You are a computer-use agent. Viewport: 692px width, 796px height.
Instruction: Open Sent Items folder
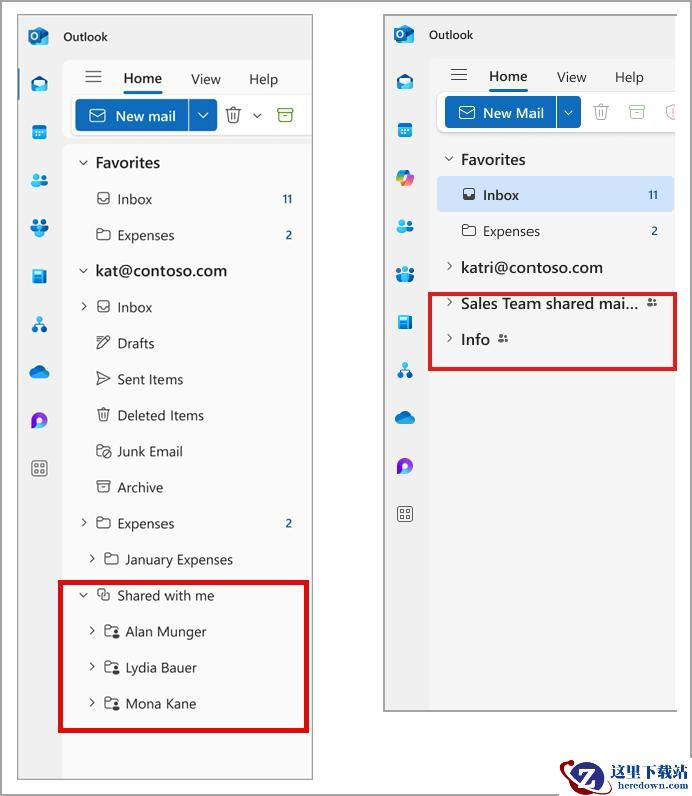point(187,379)
